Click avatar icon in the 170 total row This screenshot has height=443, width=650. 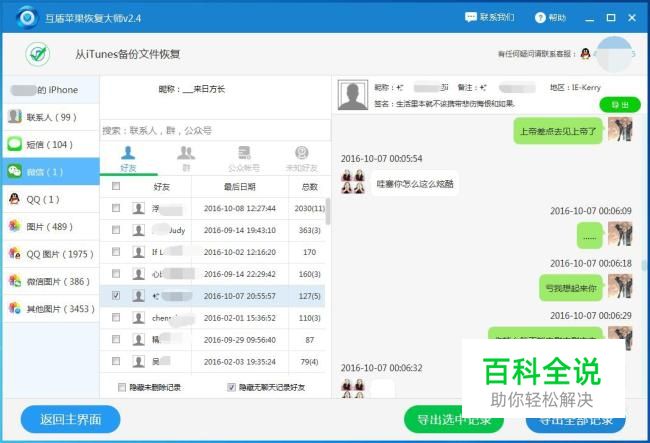(x=138, y=252)
